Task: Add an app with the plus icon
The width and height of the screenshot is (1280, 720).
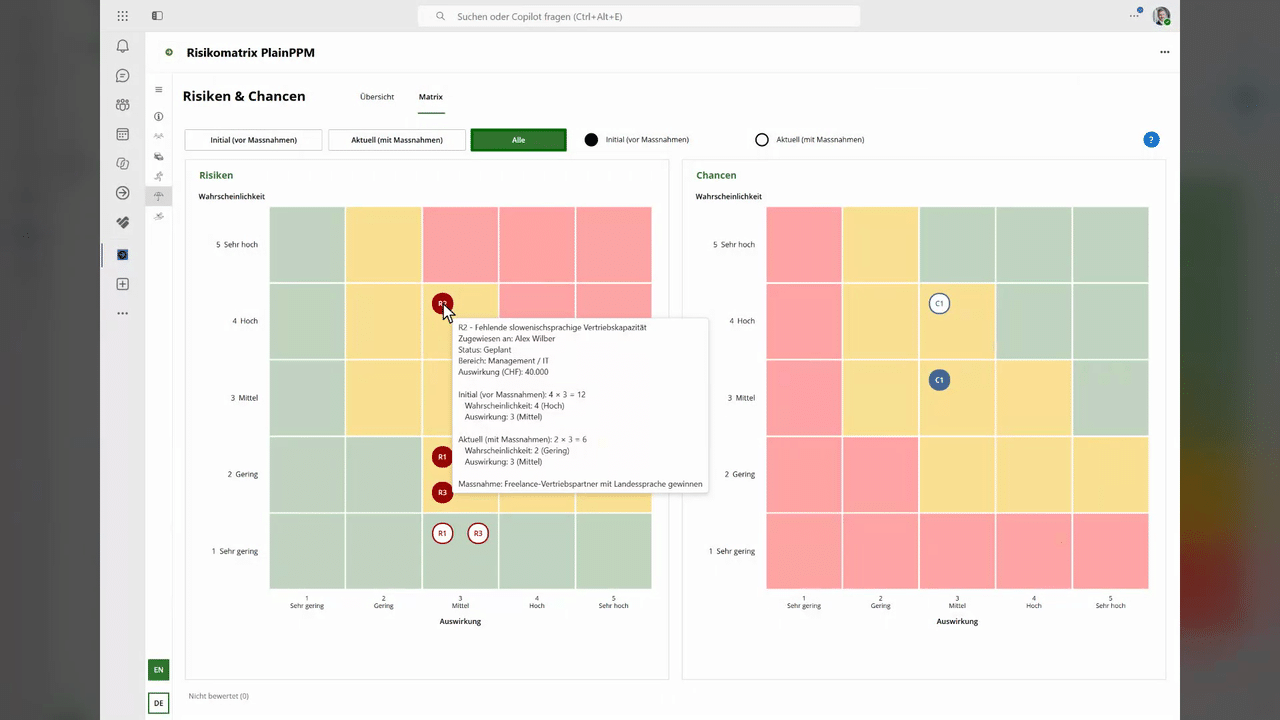Action: click(x=123, y=284)
